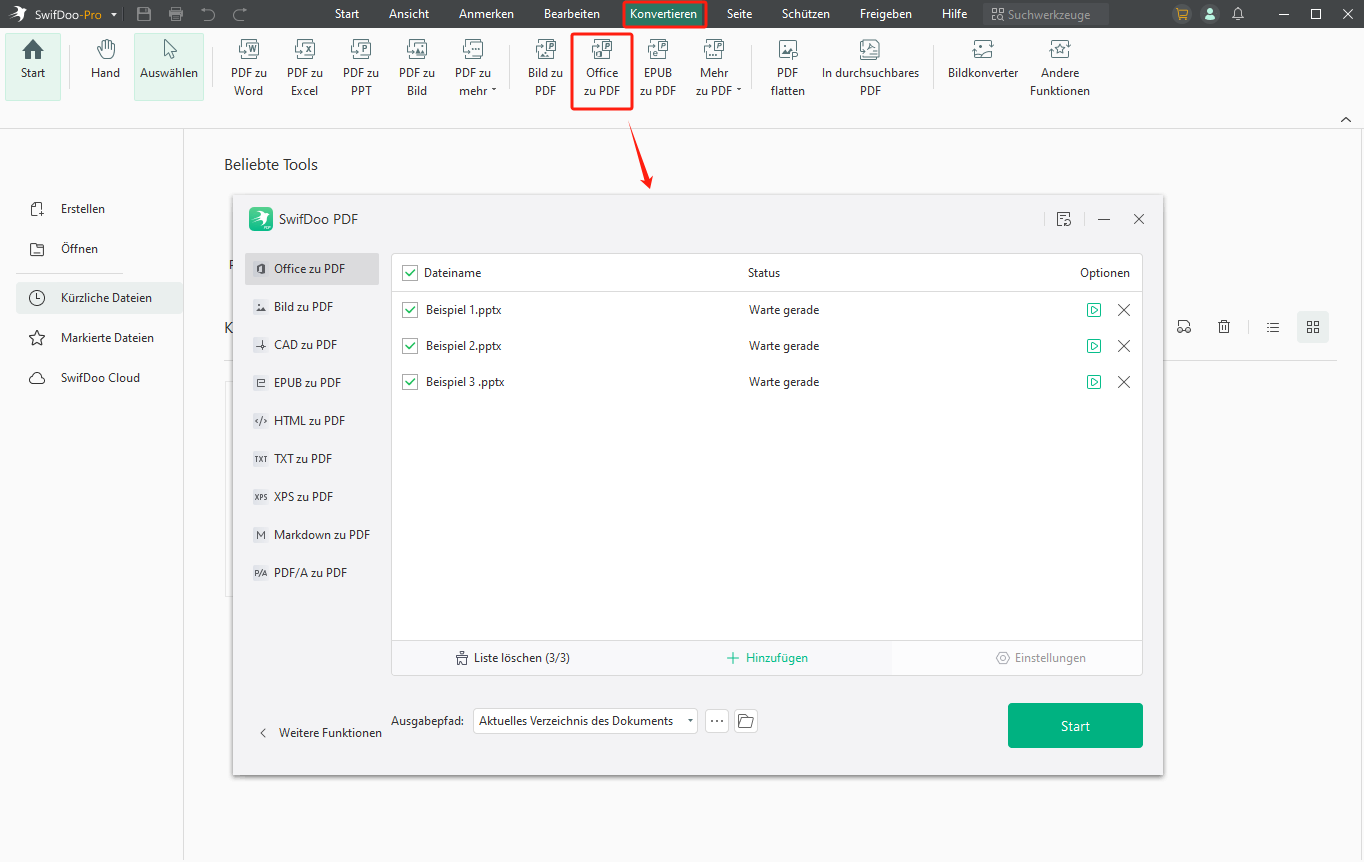Open the output folder icon
This screenshot has height=862, width=1364.
746,721
